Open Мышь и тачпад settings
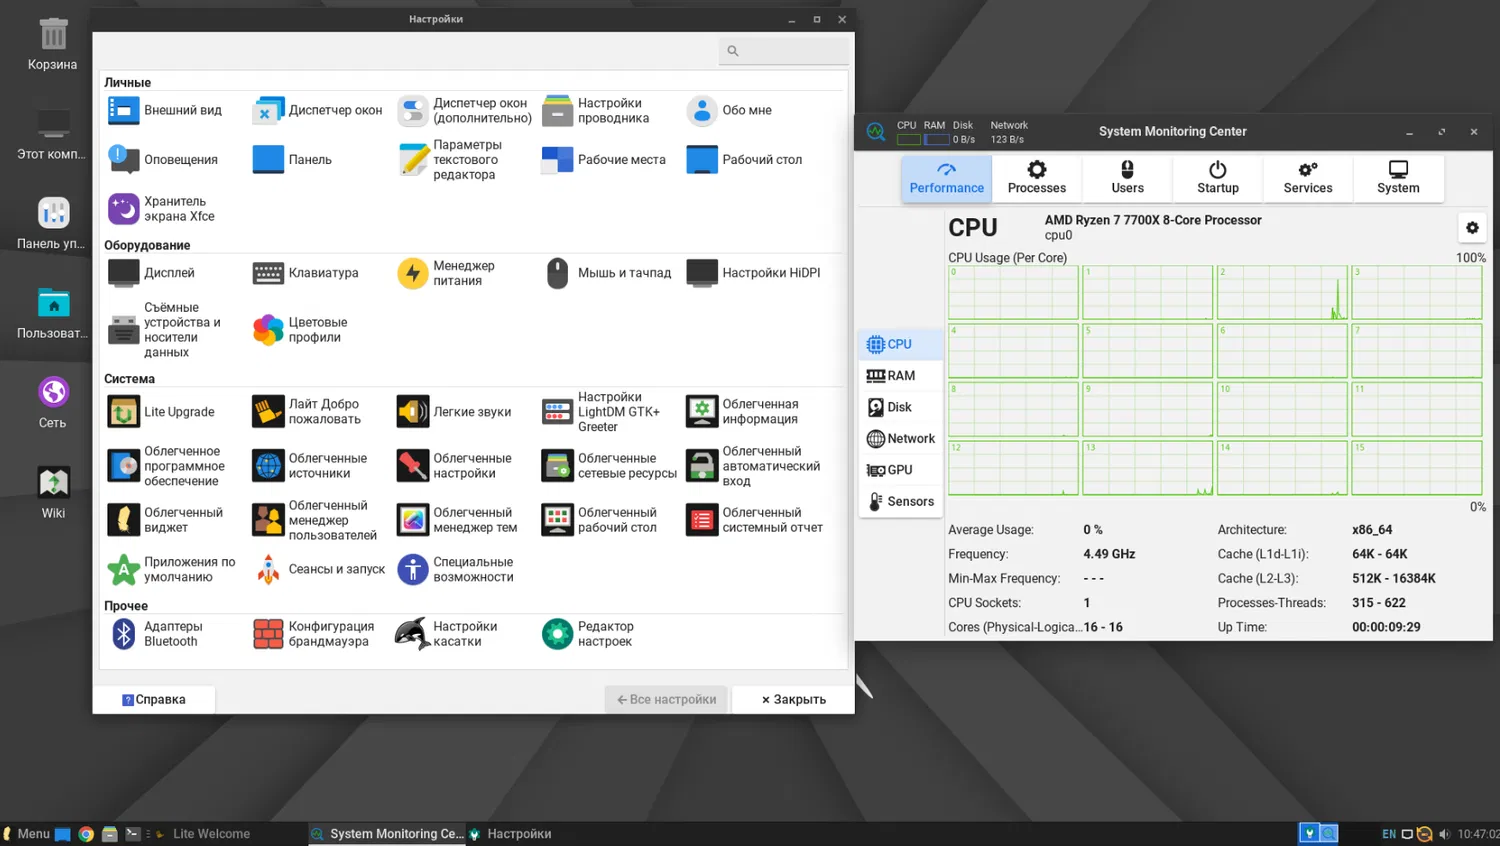The width and height of the screenshot is (1500, 846). pos(607,272)
